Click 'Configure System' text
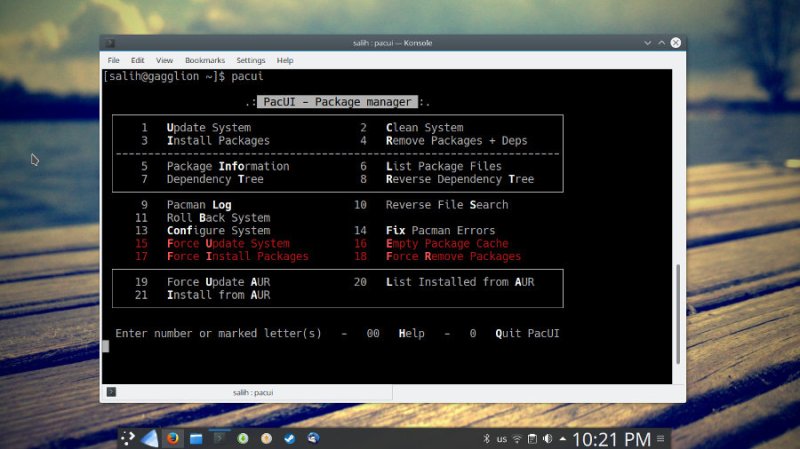Image resolution: width=800 pixels, height=449 pixels. 218,231
